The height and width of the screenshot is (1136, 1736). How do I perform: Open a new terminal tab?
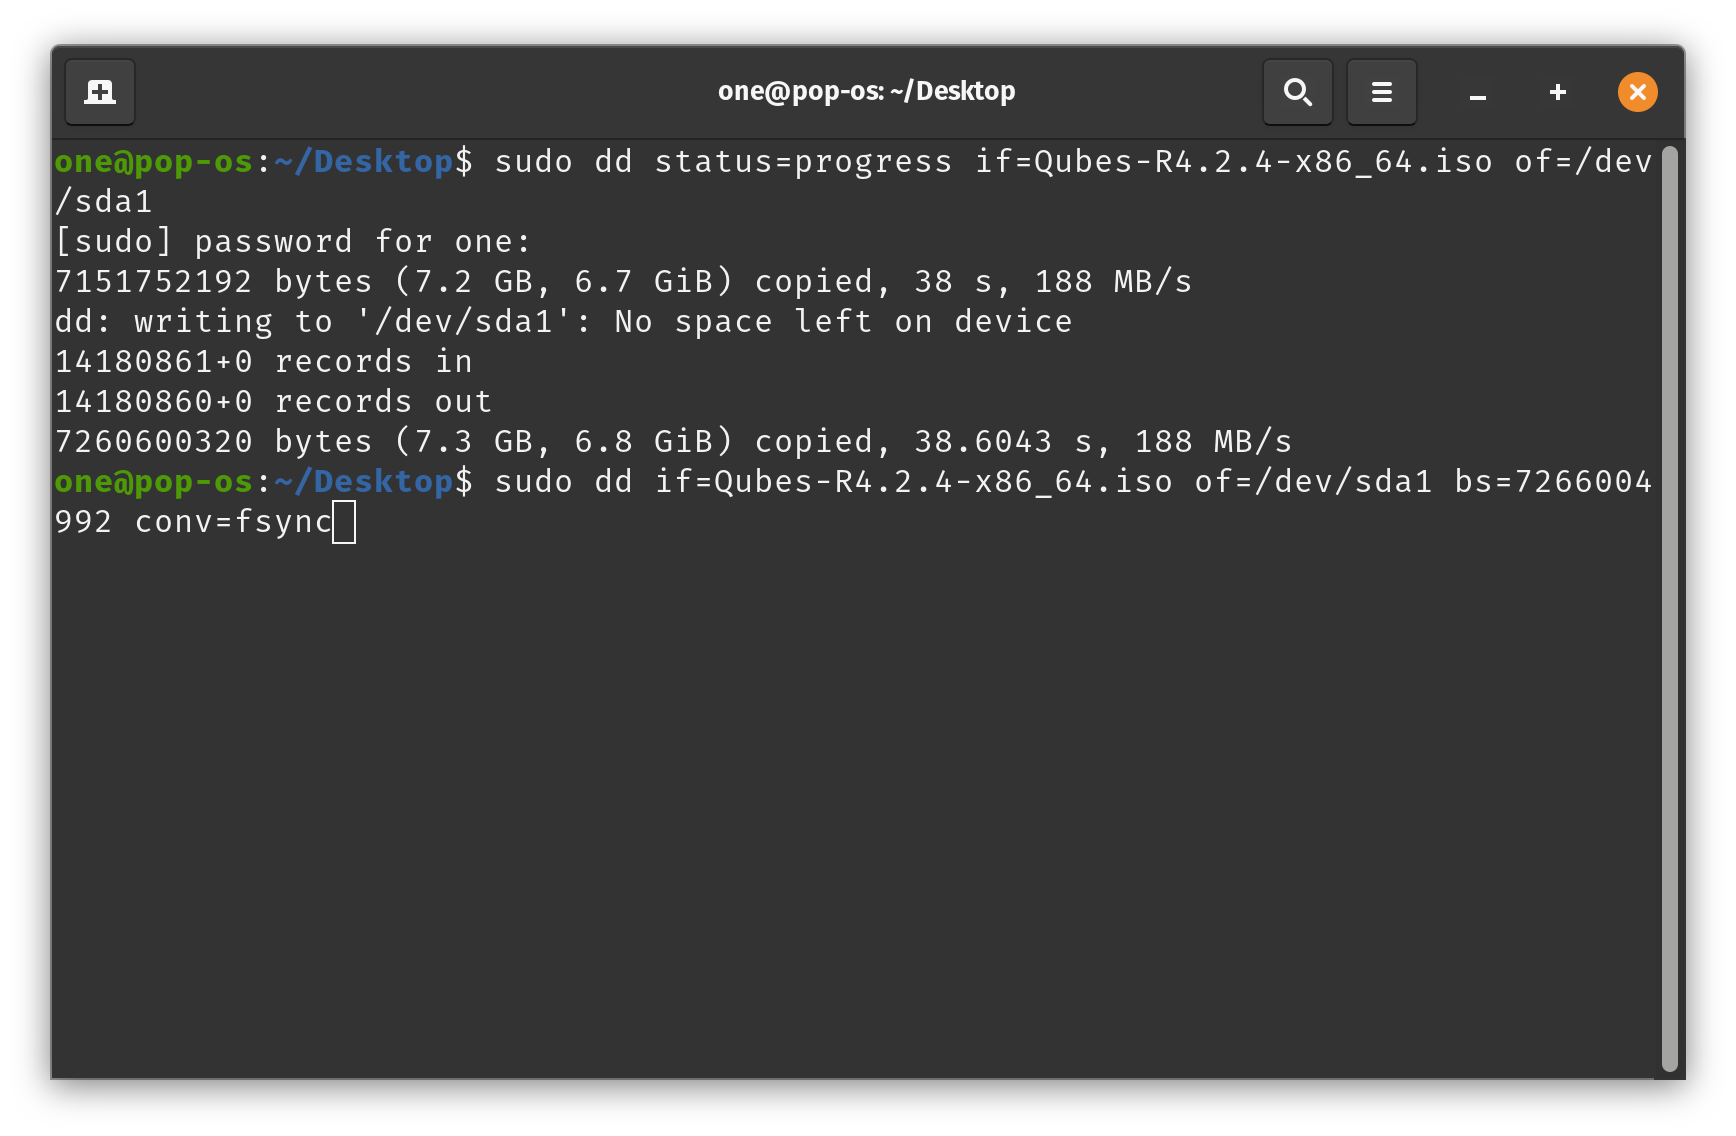point(100,92)
